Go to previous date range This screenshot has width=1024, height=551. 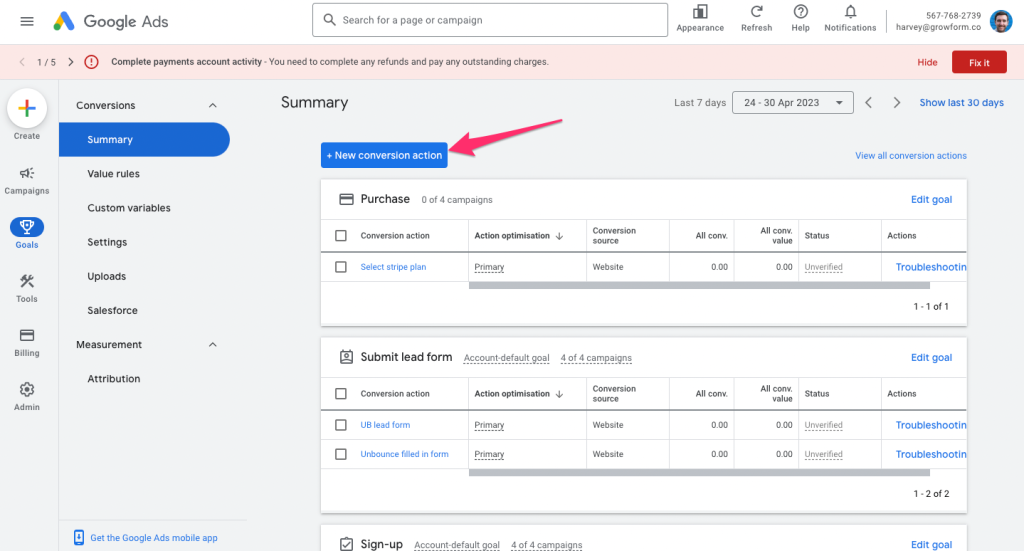pos(869,102)
